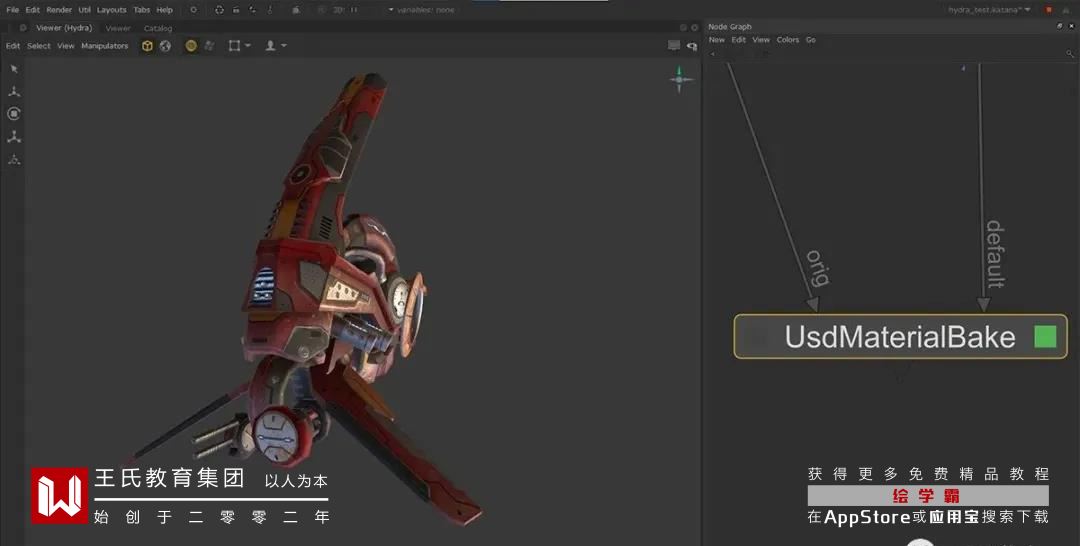Open the Manipulators menu
This screenshot has width=1080, height=546.
coord(105,46)
